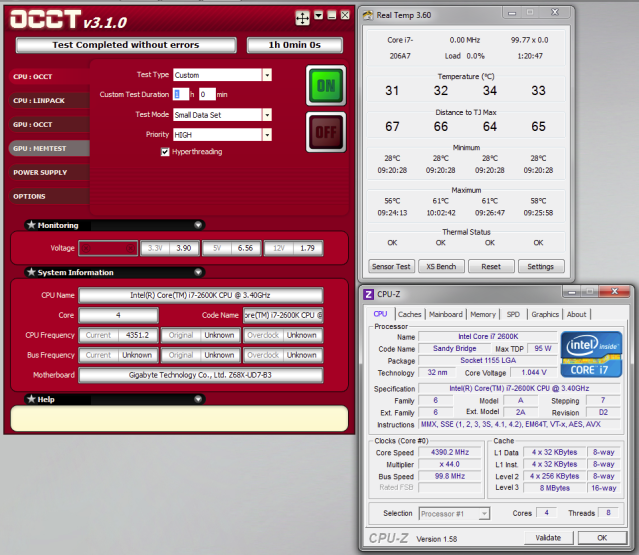This screenshot has width=639, height=555.
Task: Open the Test Mode dropdown
Action: tap(267, 114)
